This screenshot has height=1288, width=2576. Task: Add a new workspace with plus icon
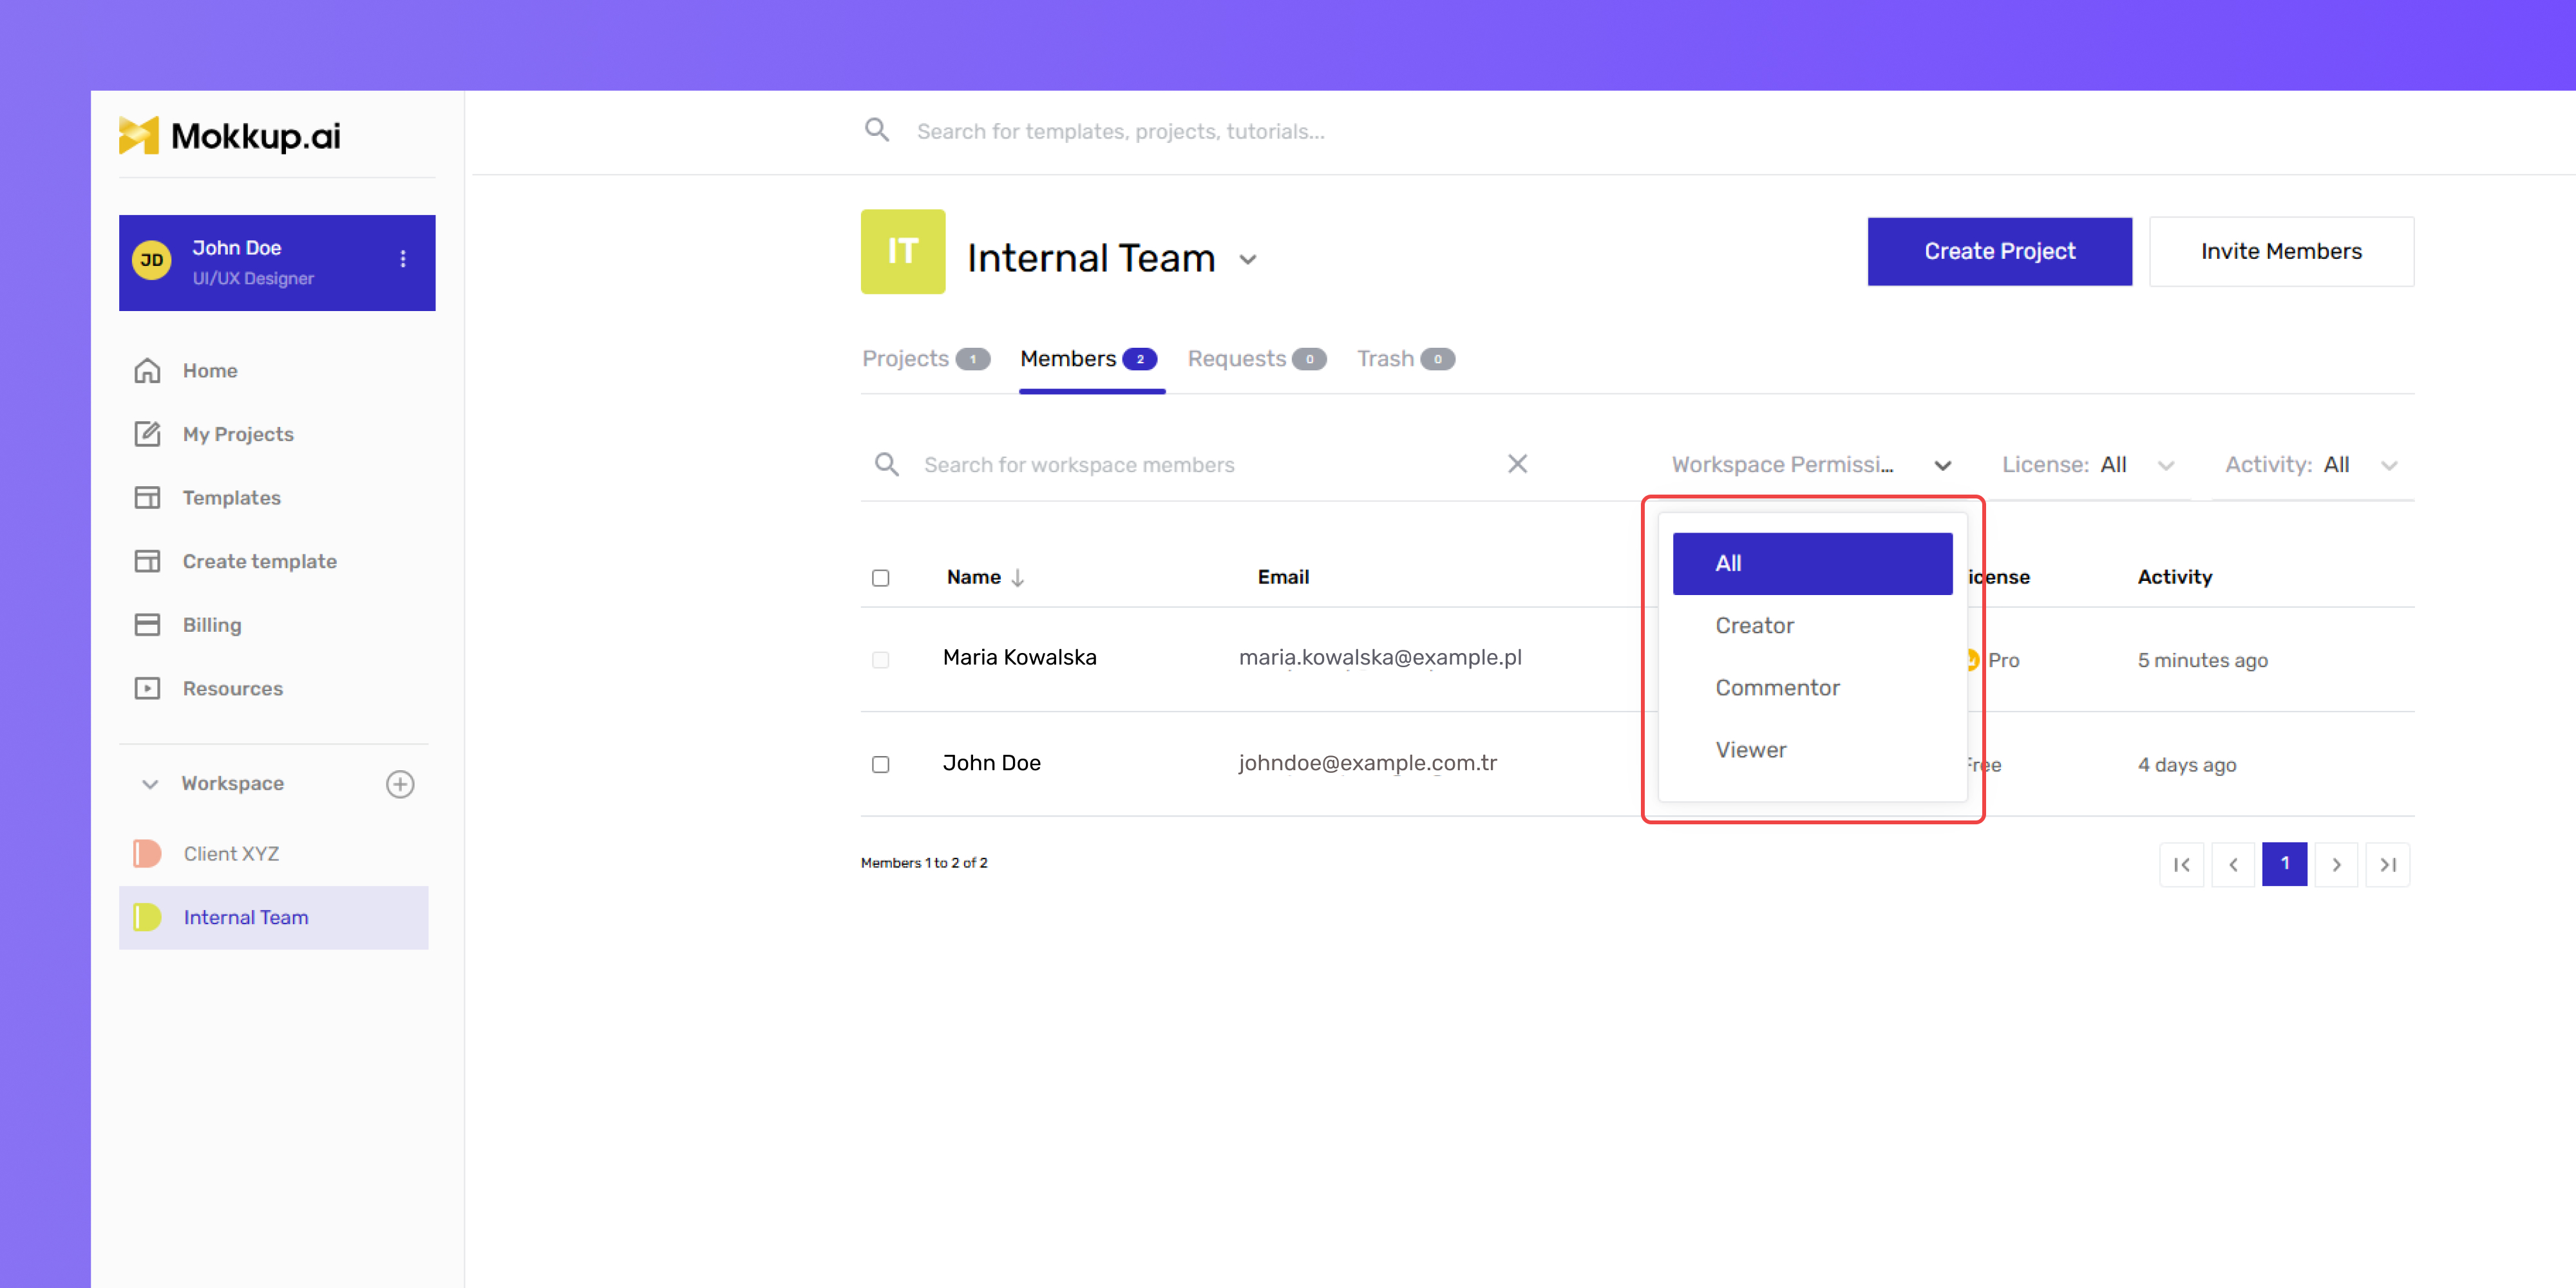click(400, 784)
